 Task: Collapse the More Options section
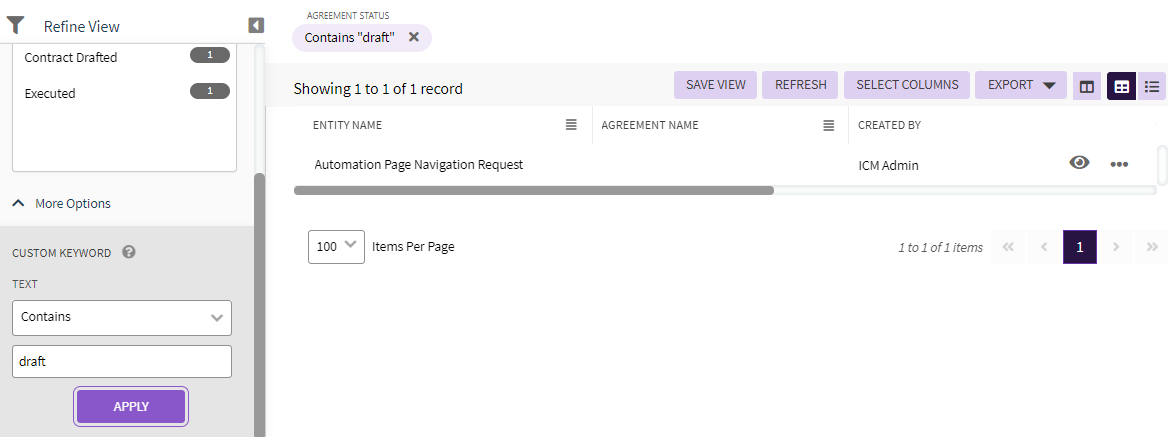(62, 203)
